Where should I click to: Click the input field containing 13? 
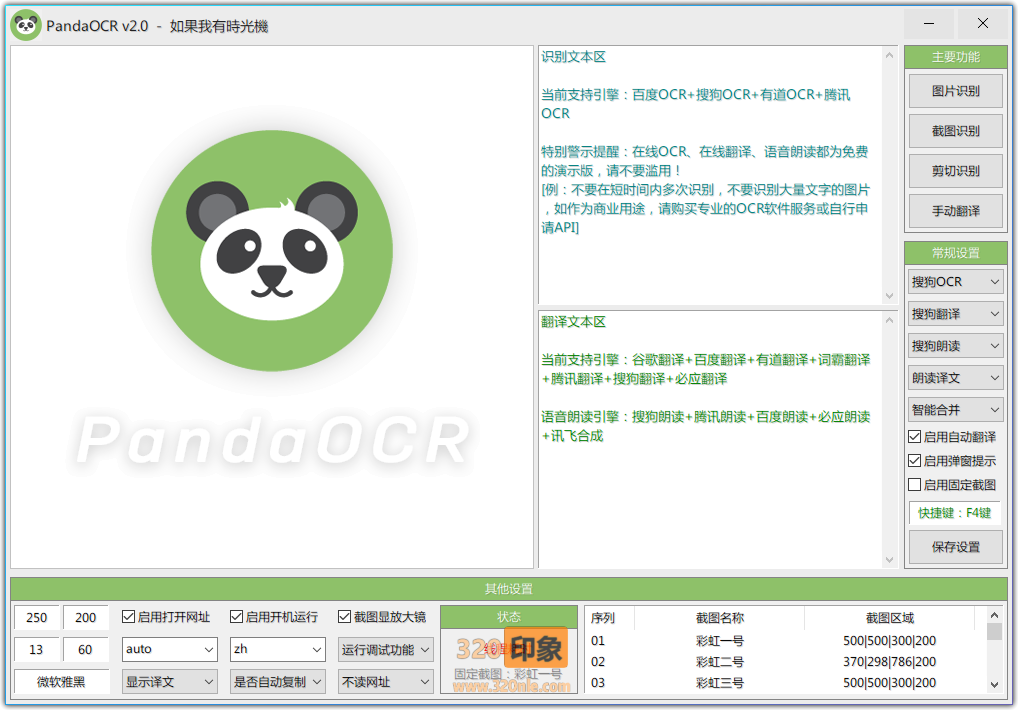36,650
